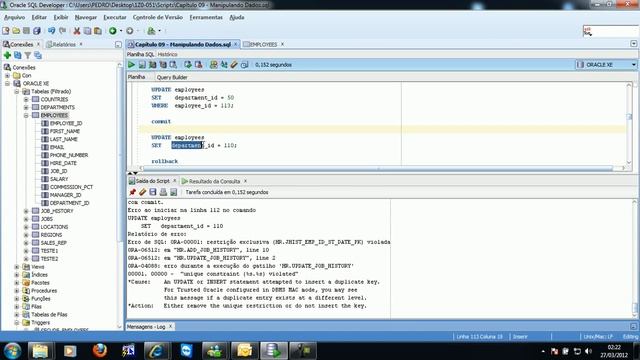The height and width of the screenshot is (360, 640).
Task: Click the Open folder icon in main toolbar
Action: tap(16, 31)
